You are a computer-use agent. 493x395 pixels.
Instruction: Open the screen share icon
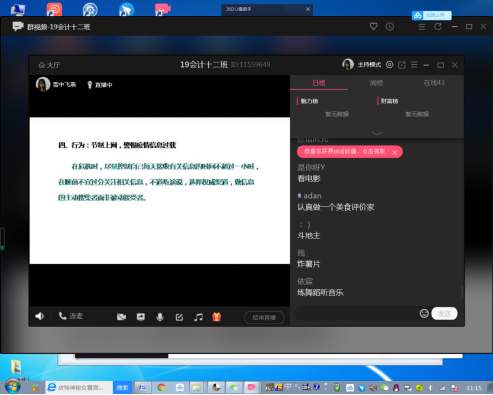[x=141, y=317]
